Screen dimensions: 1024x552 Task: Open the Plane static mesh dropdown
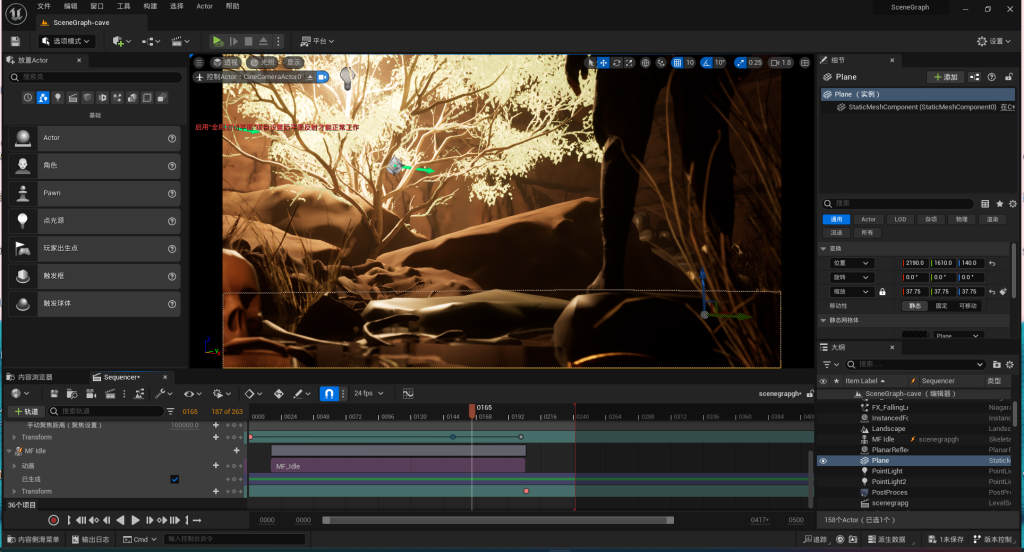[x=957, y=335]
